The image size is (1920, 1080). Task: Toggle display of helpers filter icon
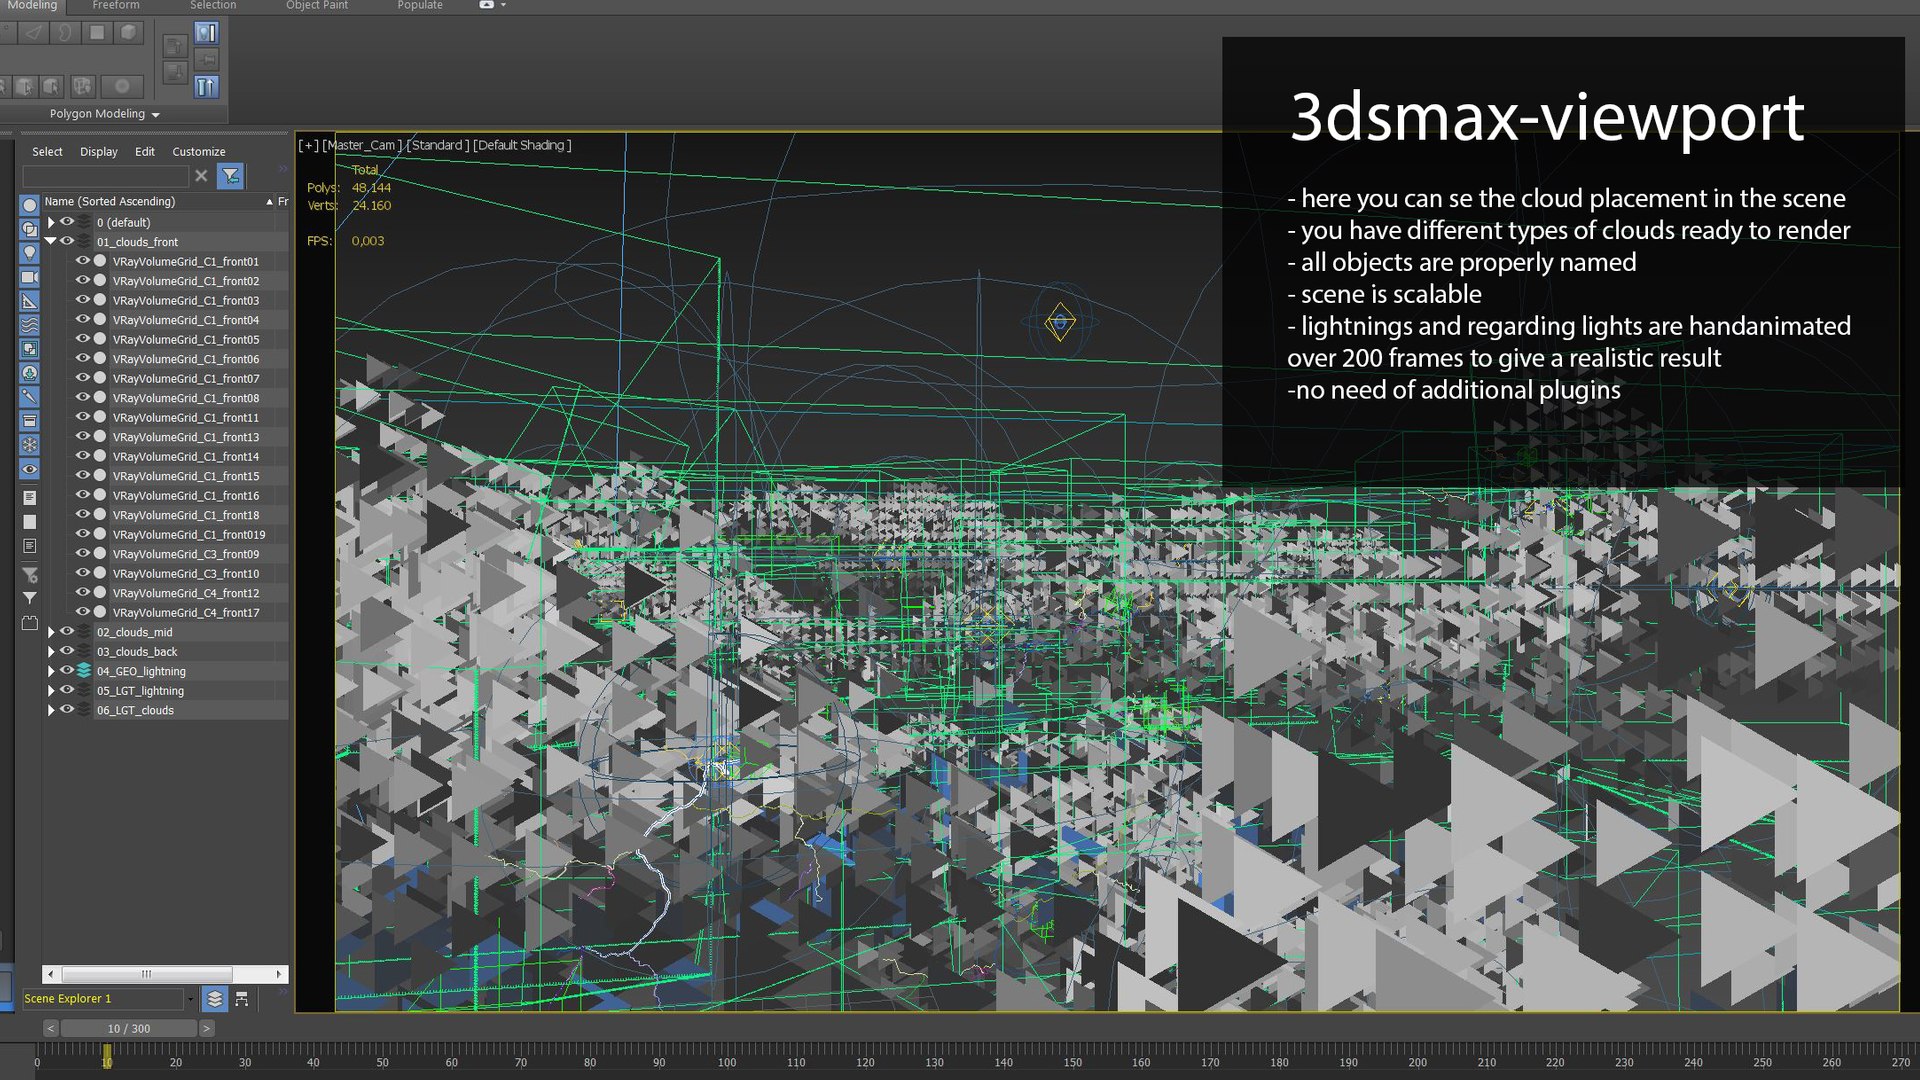[x=30, y=301]
